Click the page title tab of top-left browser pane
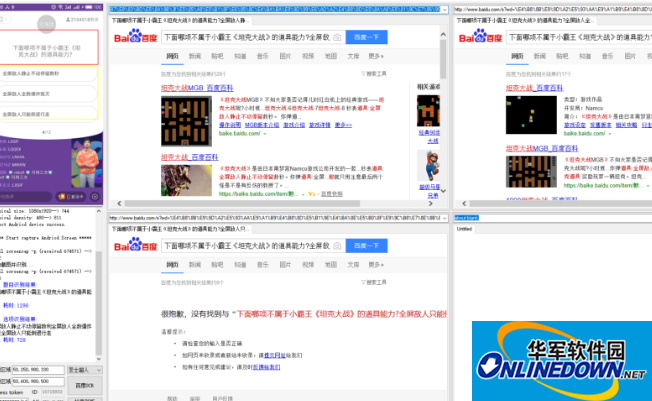Viewport: 652px width, 401px height. click(x=180, y=20)
